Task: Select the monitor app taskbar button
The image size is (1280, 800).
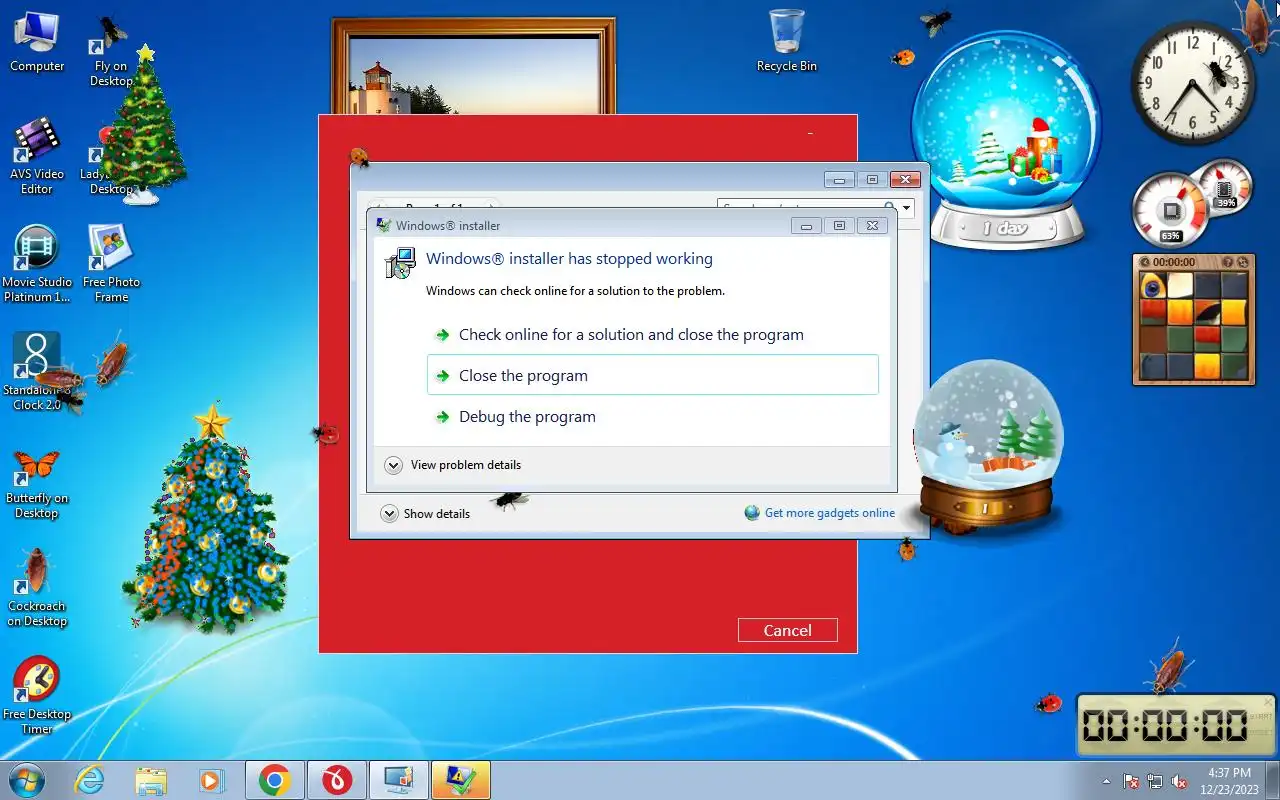Action: pos(399,780)
